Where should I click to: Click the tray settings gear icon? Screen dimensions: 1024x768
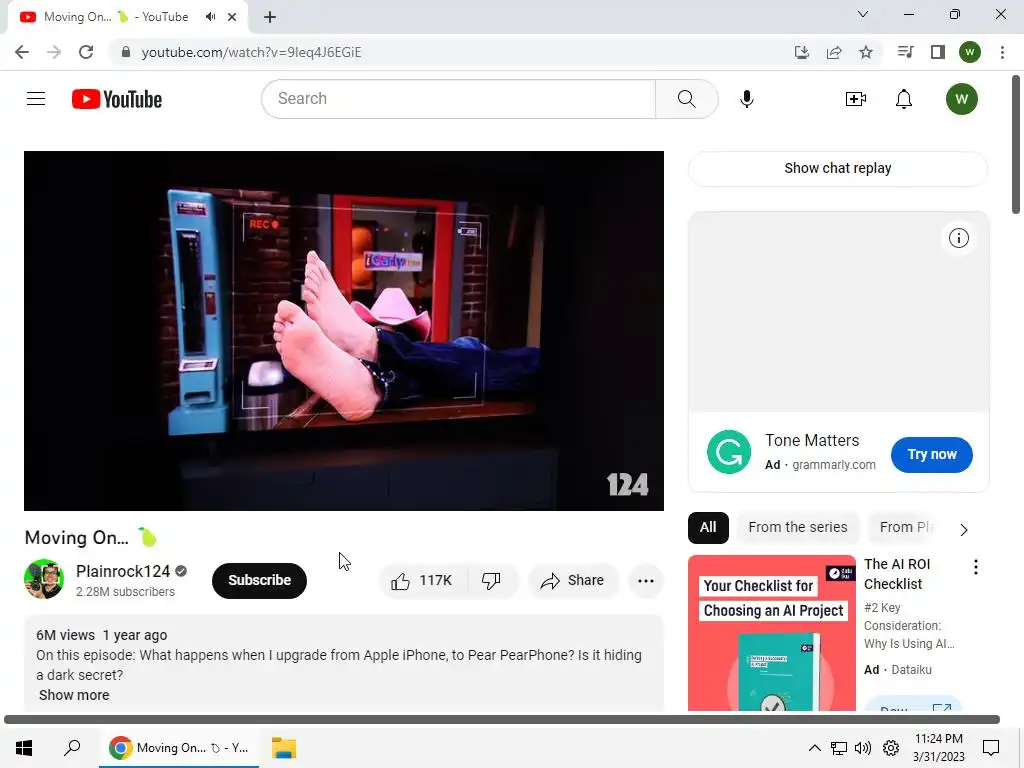[891, 748]
